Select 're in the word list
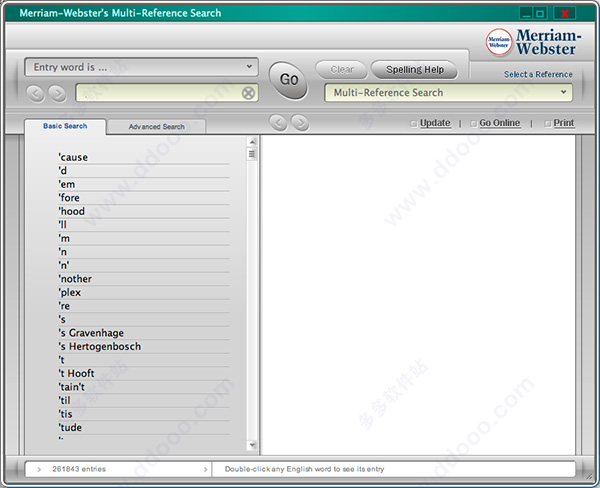This screenshot has height=488, width=600. 143,306
